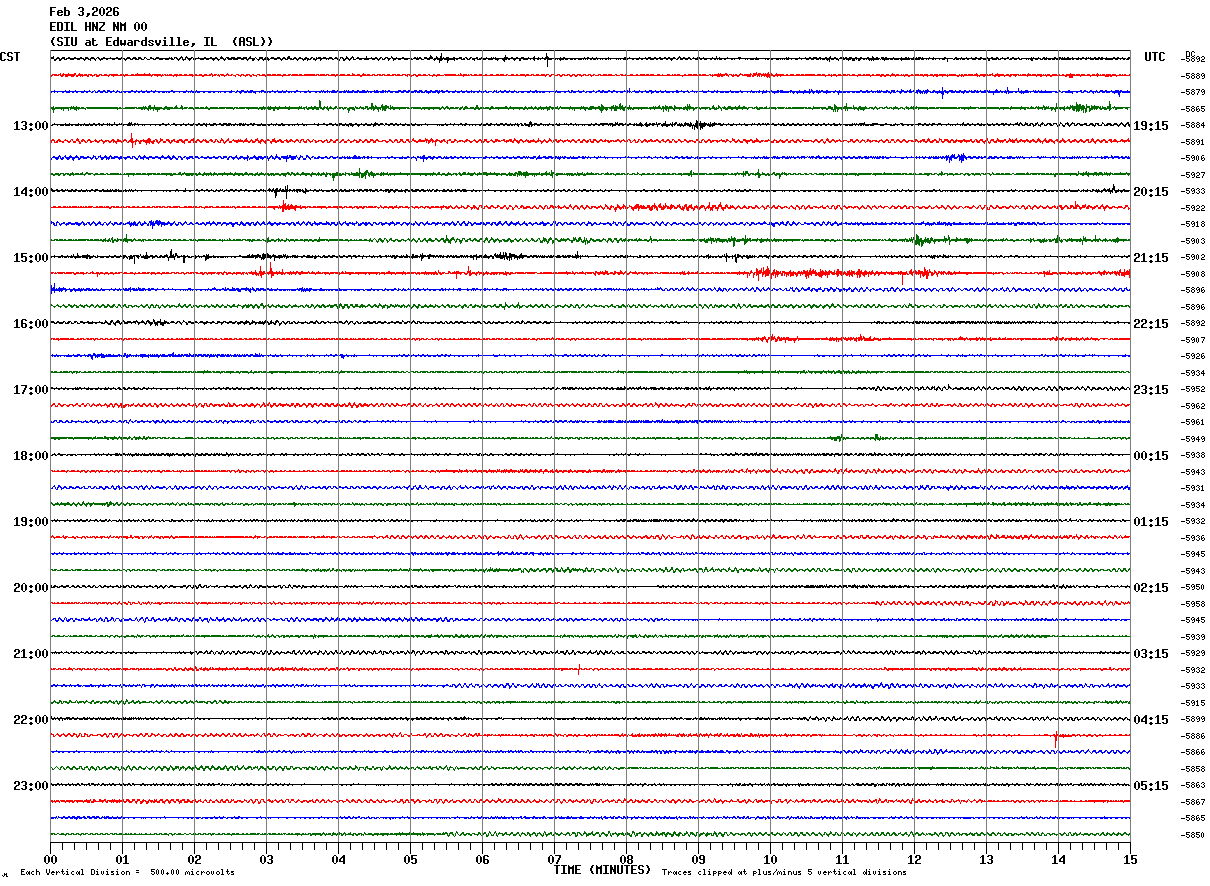This screenshot has height=886, width=1210.
Task: Click the DC offset value -5889
Action: click(1193, 76)
